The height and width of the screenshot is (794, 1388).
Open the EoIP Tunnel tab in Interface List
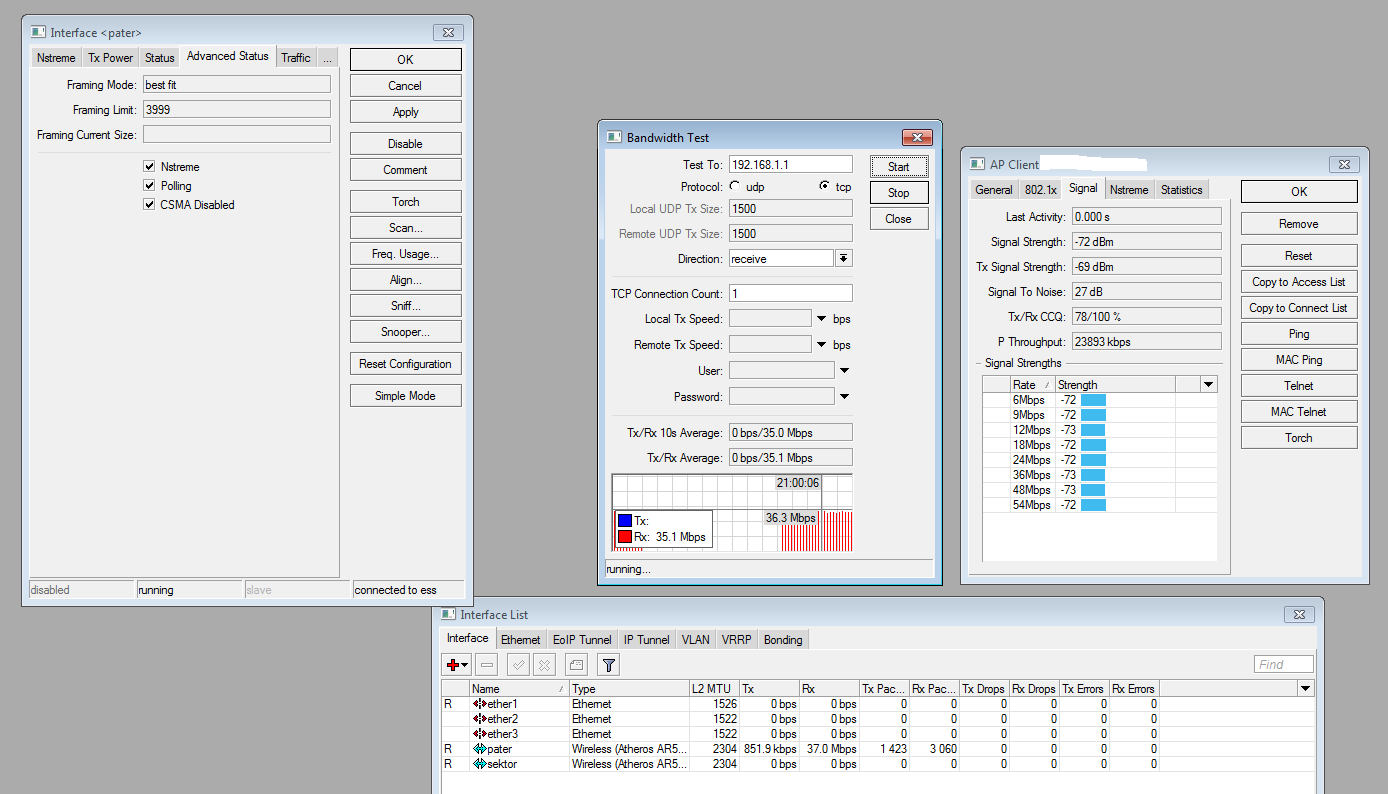point(582,640)
